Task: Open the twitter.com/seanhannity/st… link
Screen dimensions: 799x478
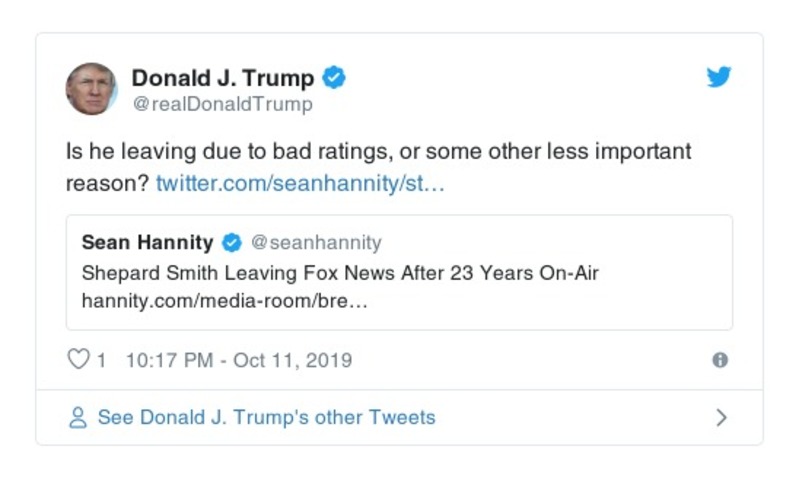Action: pos(300,184)
